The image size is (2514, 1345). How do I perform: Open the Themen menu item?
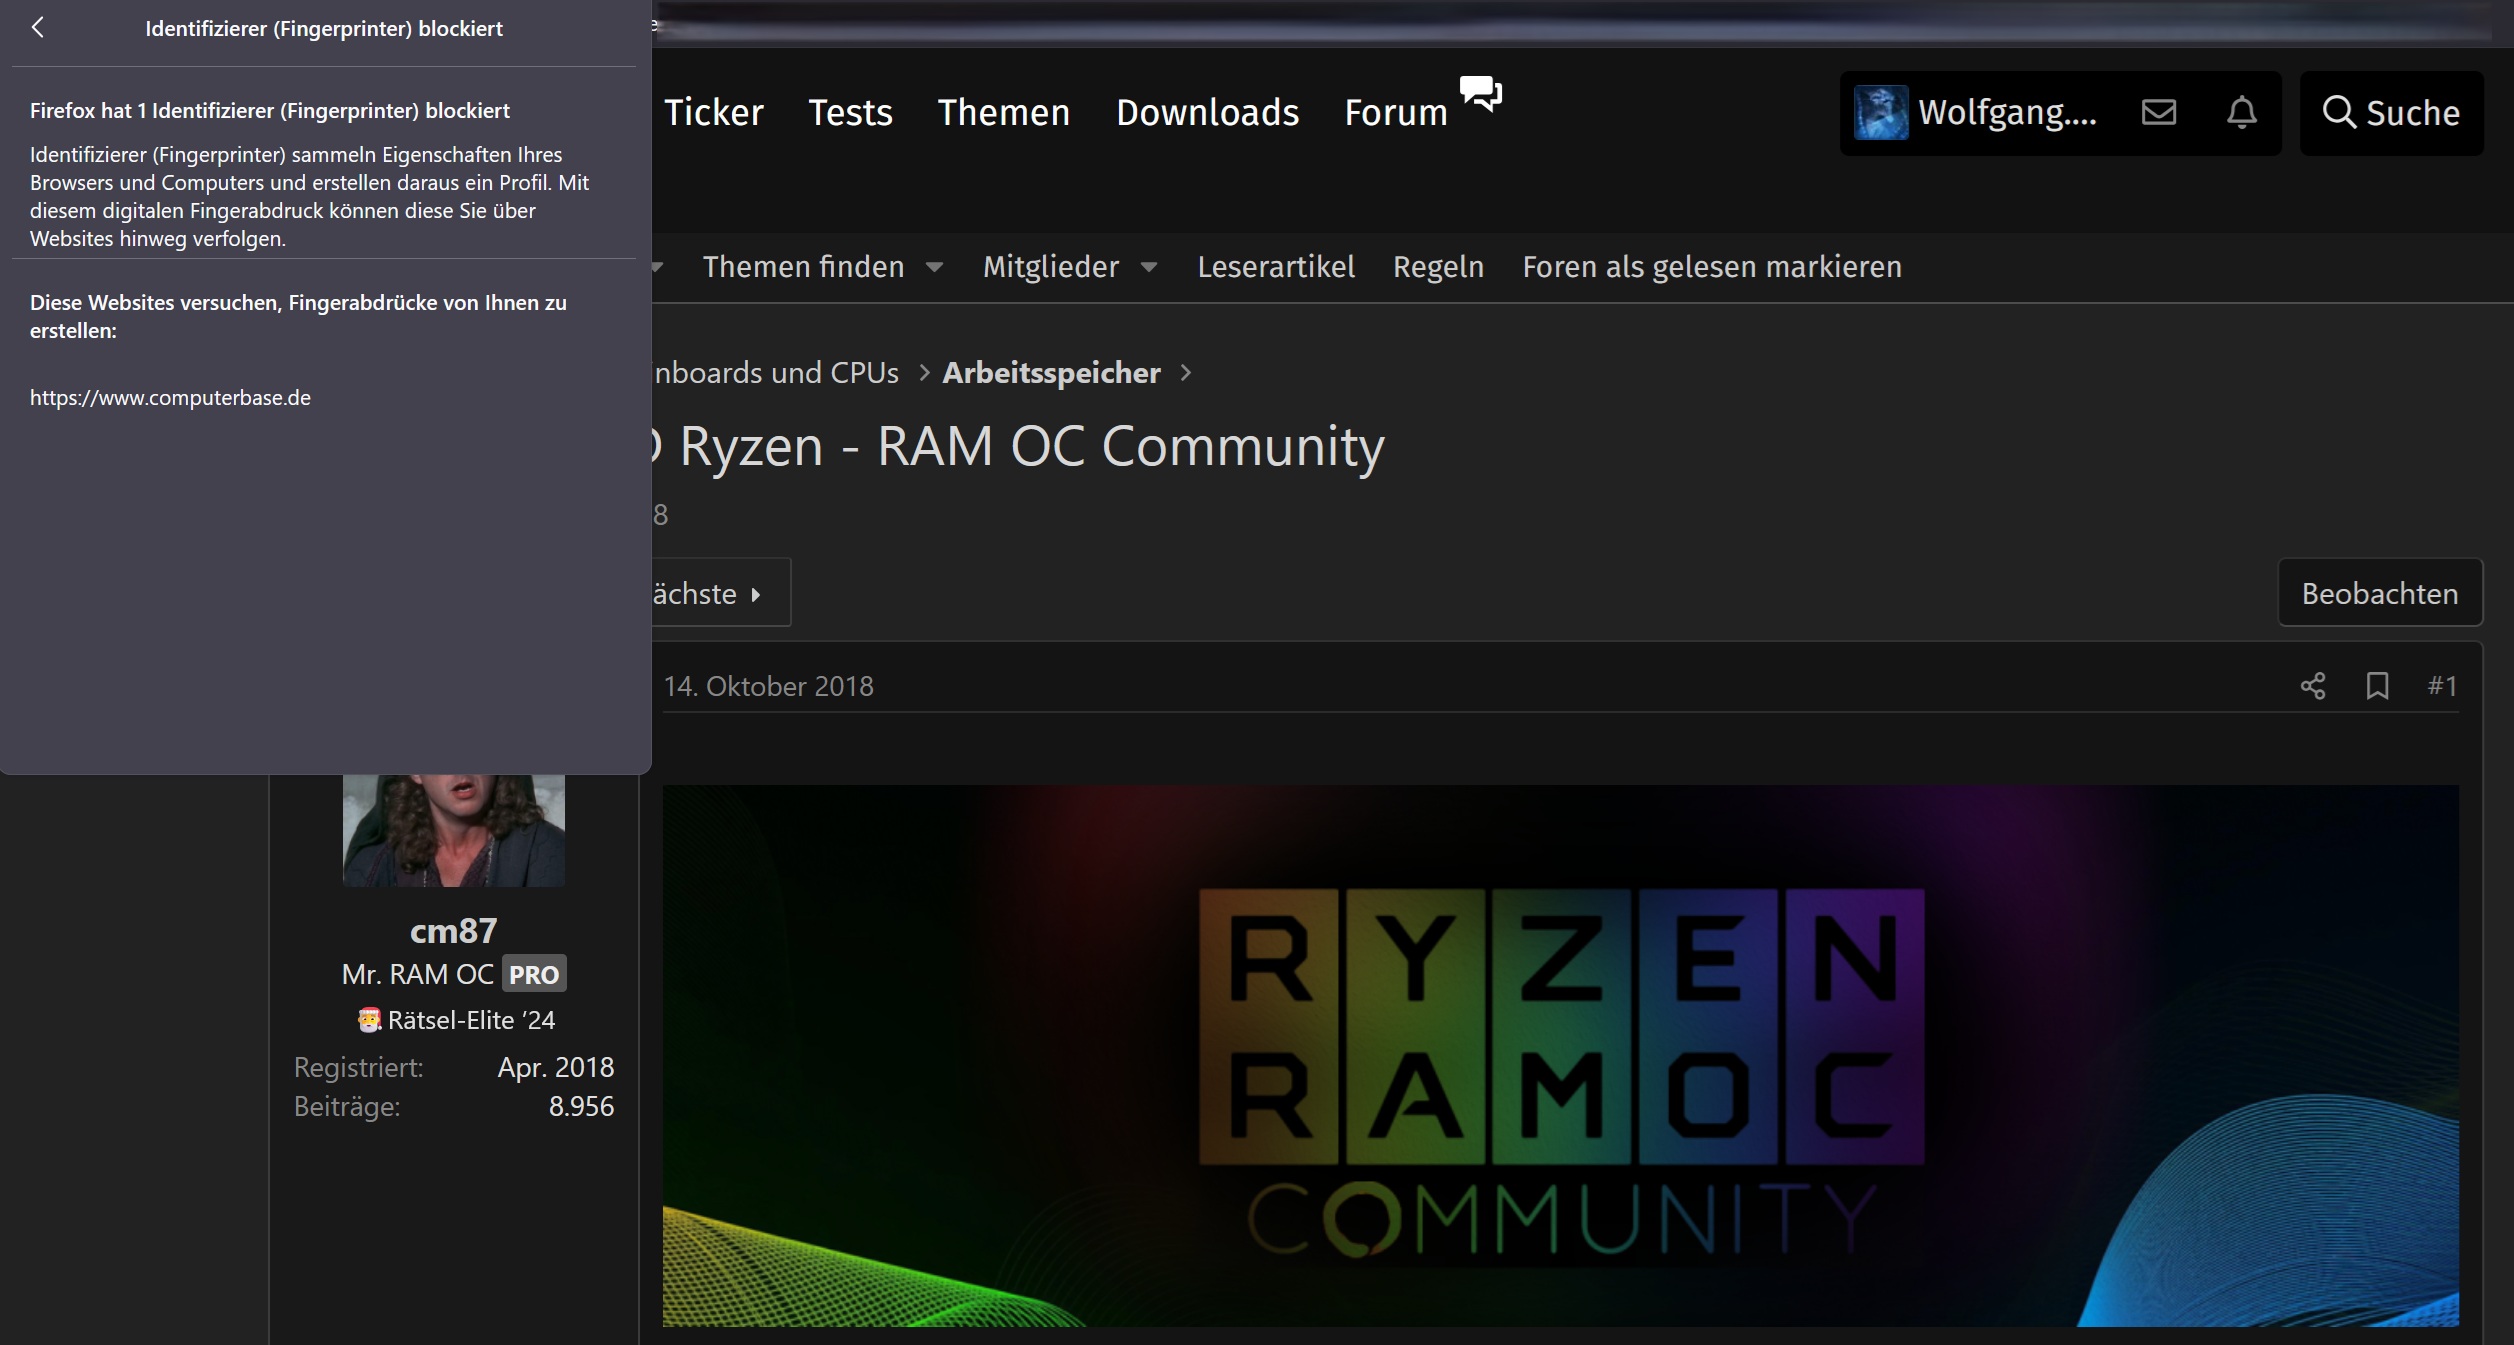pos(1004,113)
